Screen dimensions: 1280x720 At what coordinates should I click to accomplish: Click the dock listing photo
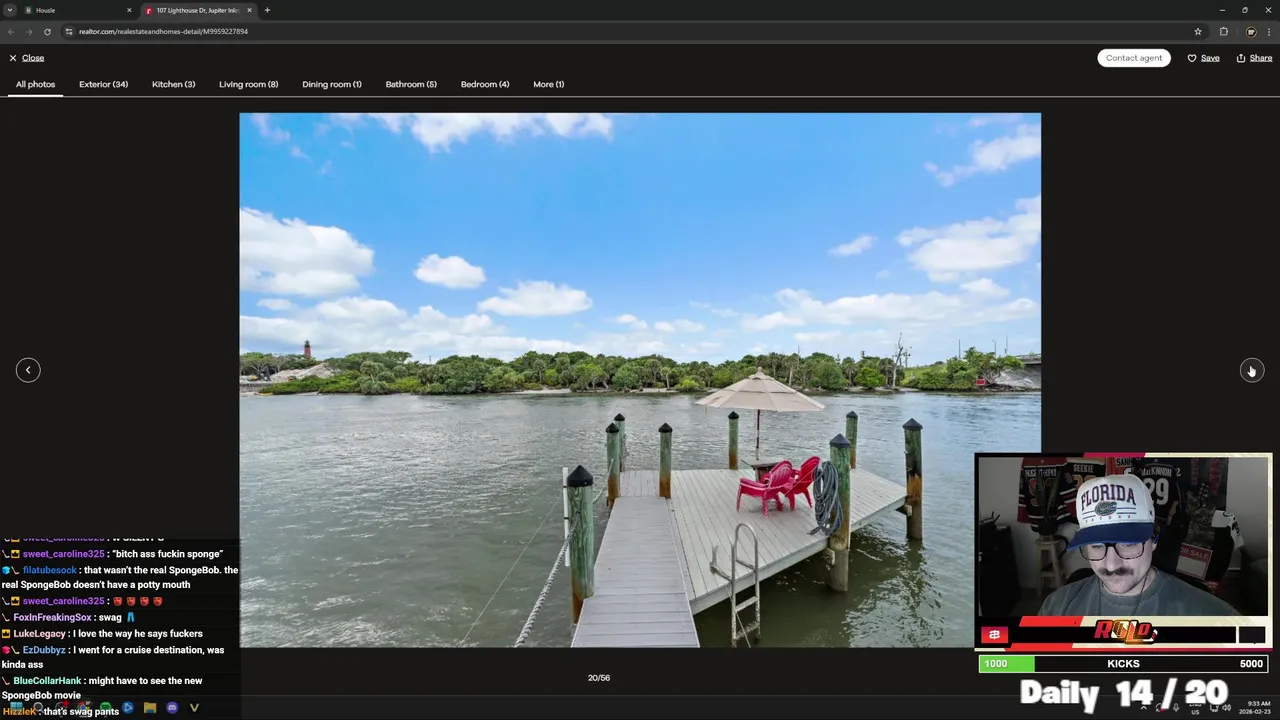640,380
